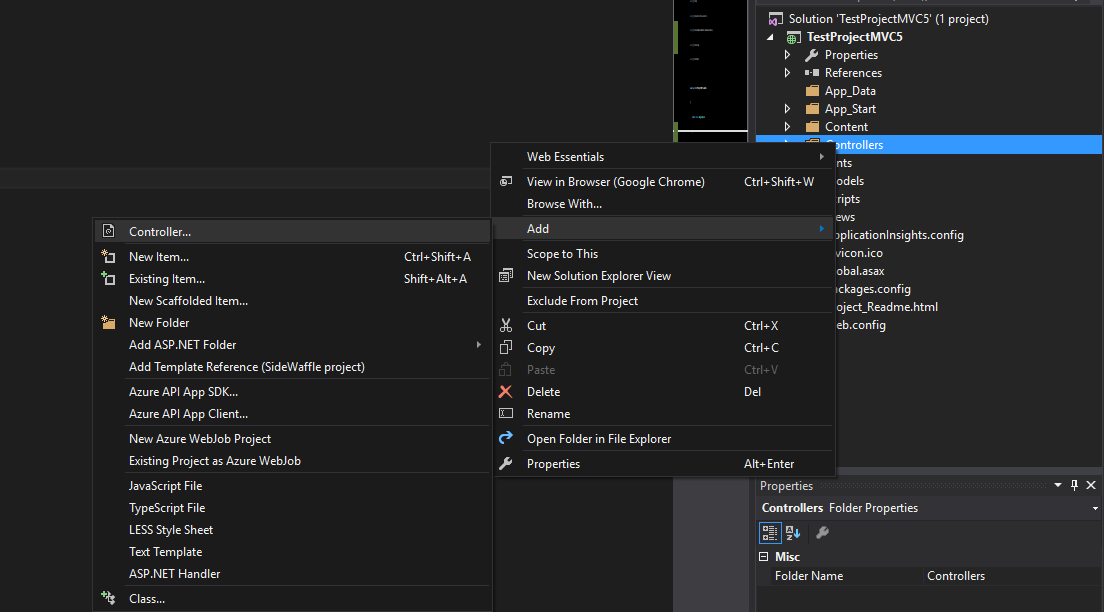Viewport: 1104px width, 612px height.
Task: Expand the Properties tree node
Action: [788, 55]
